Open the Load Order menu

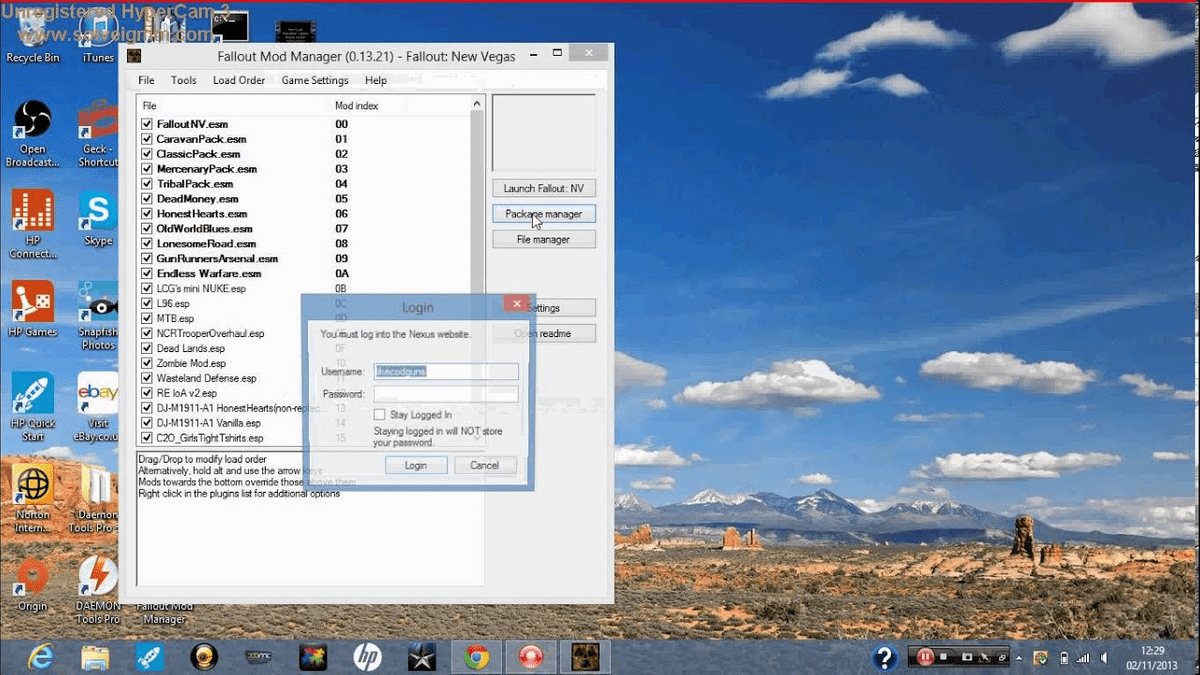click(239, 80)
